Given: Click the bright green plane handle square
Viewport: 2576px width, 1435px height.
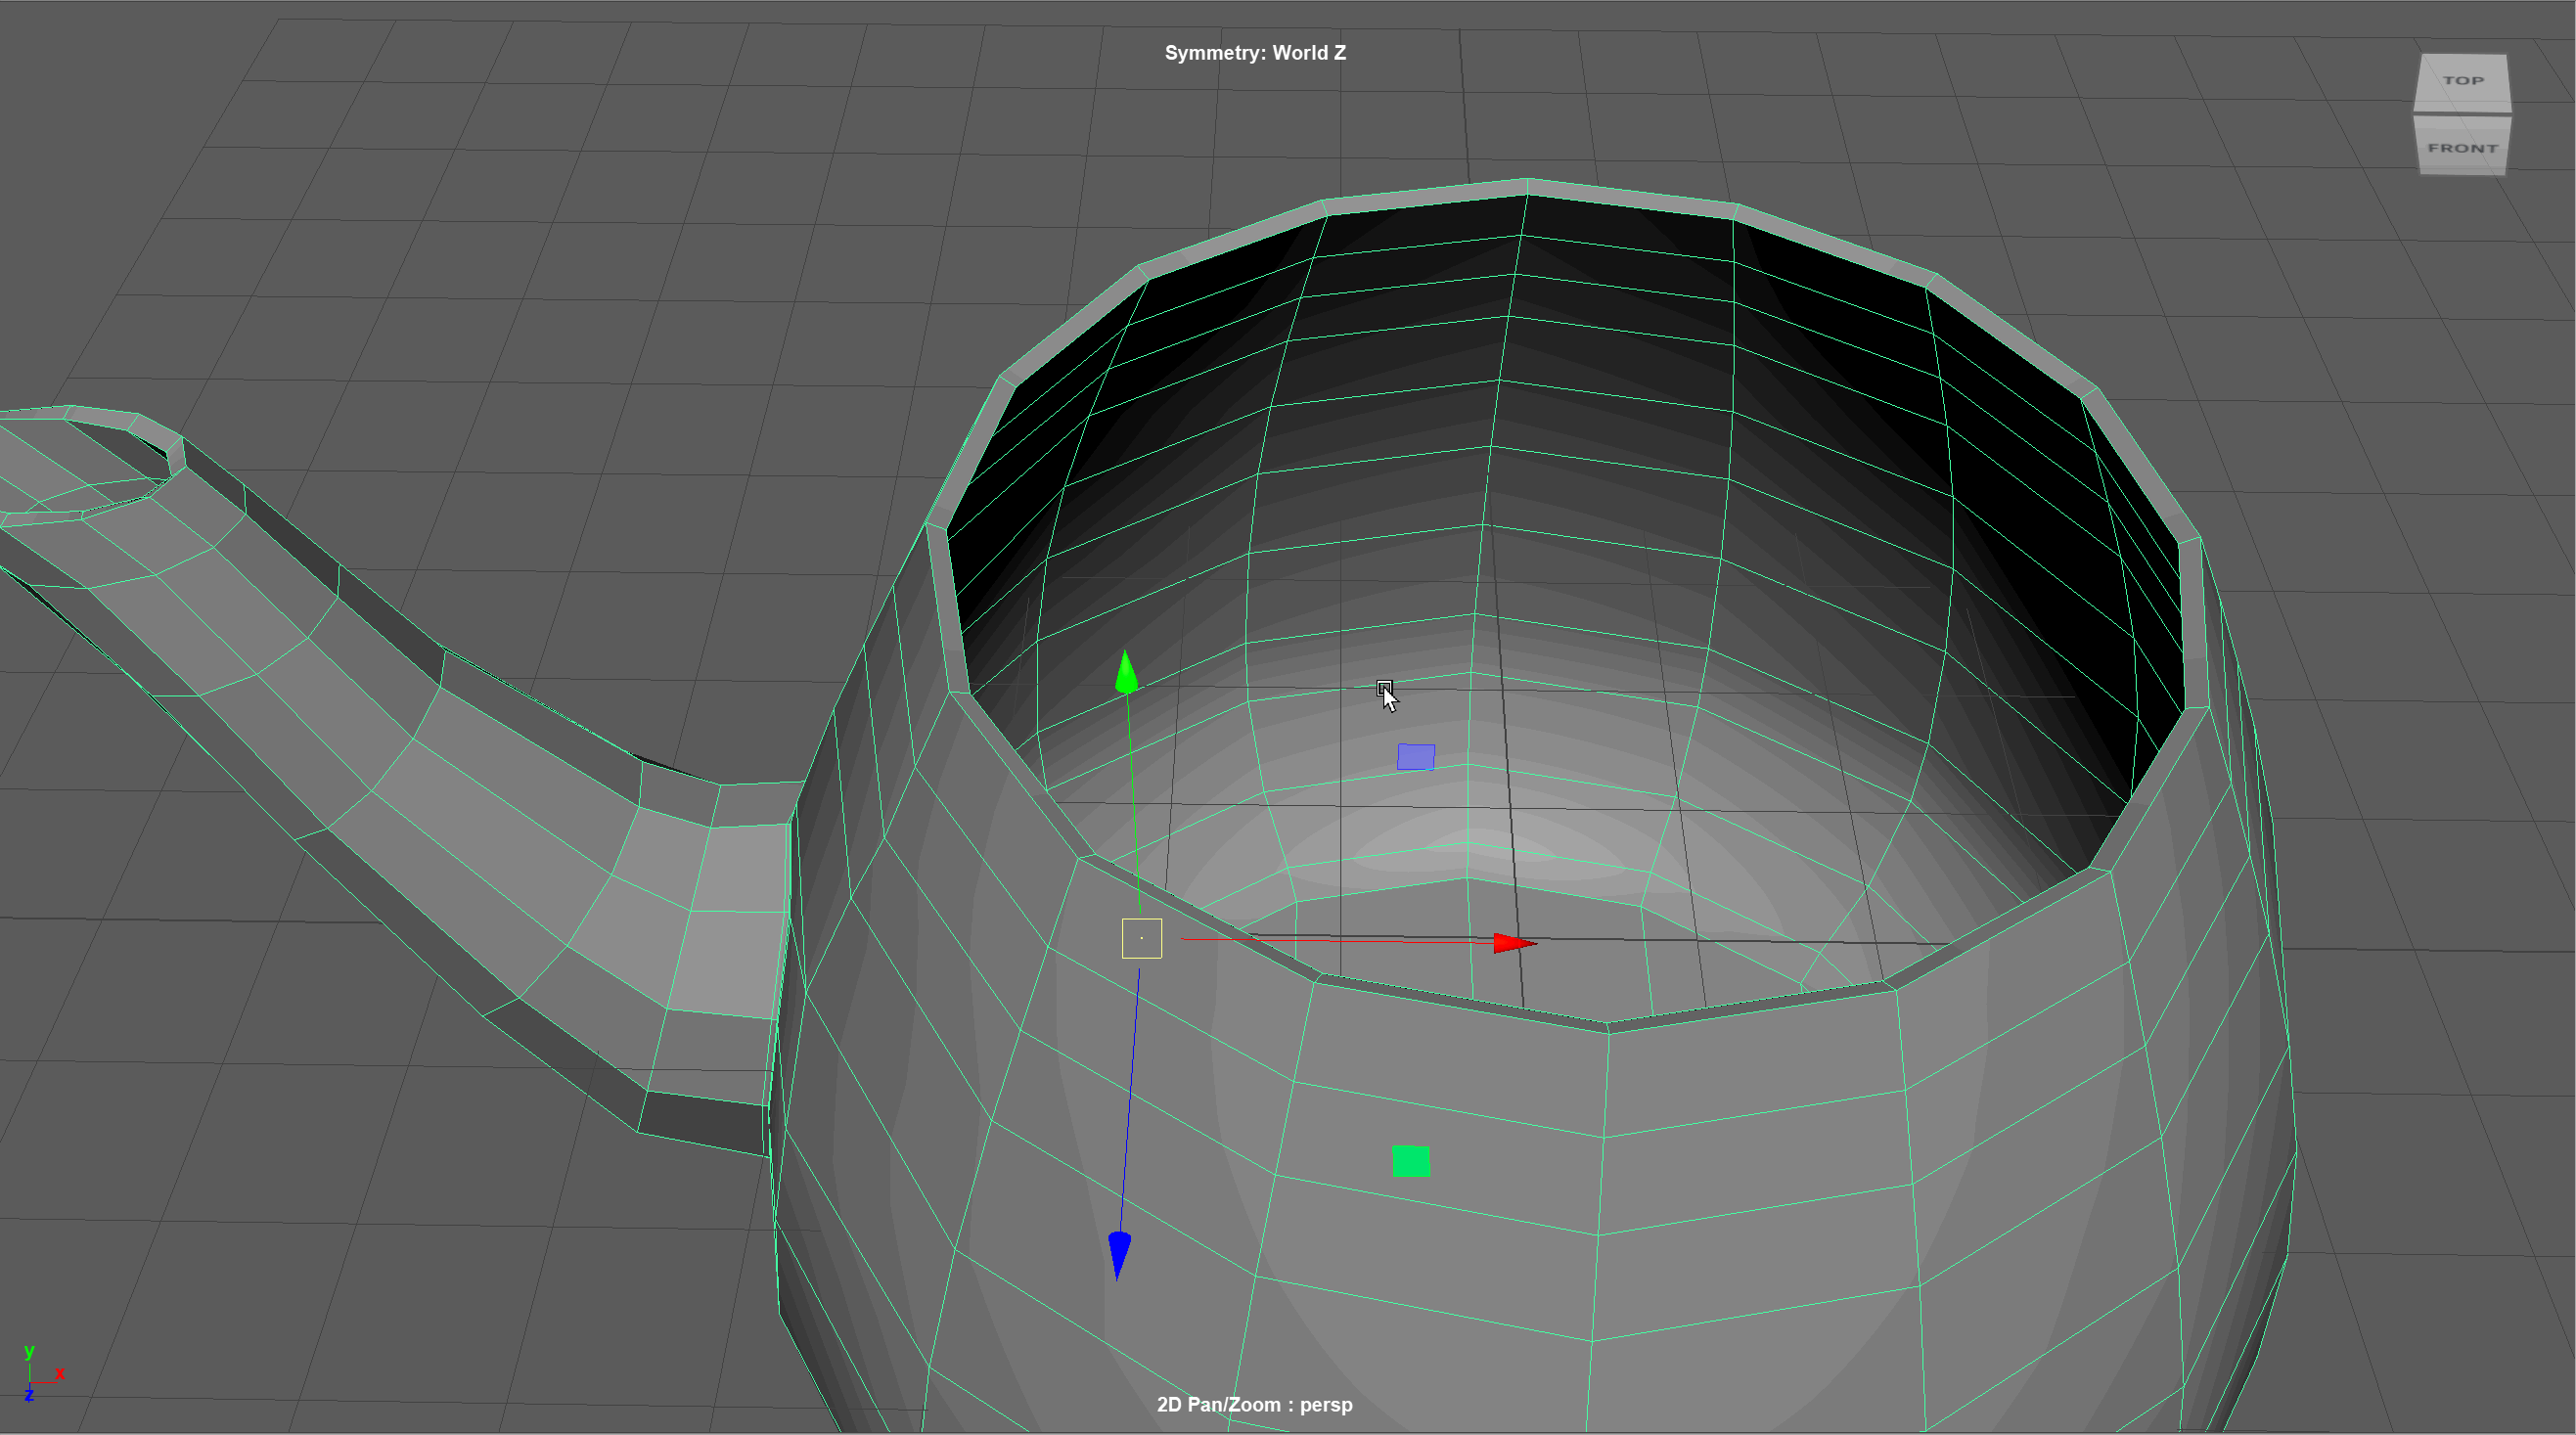Looking at the screenshot, I should tap(1411, 1161).
